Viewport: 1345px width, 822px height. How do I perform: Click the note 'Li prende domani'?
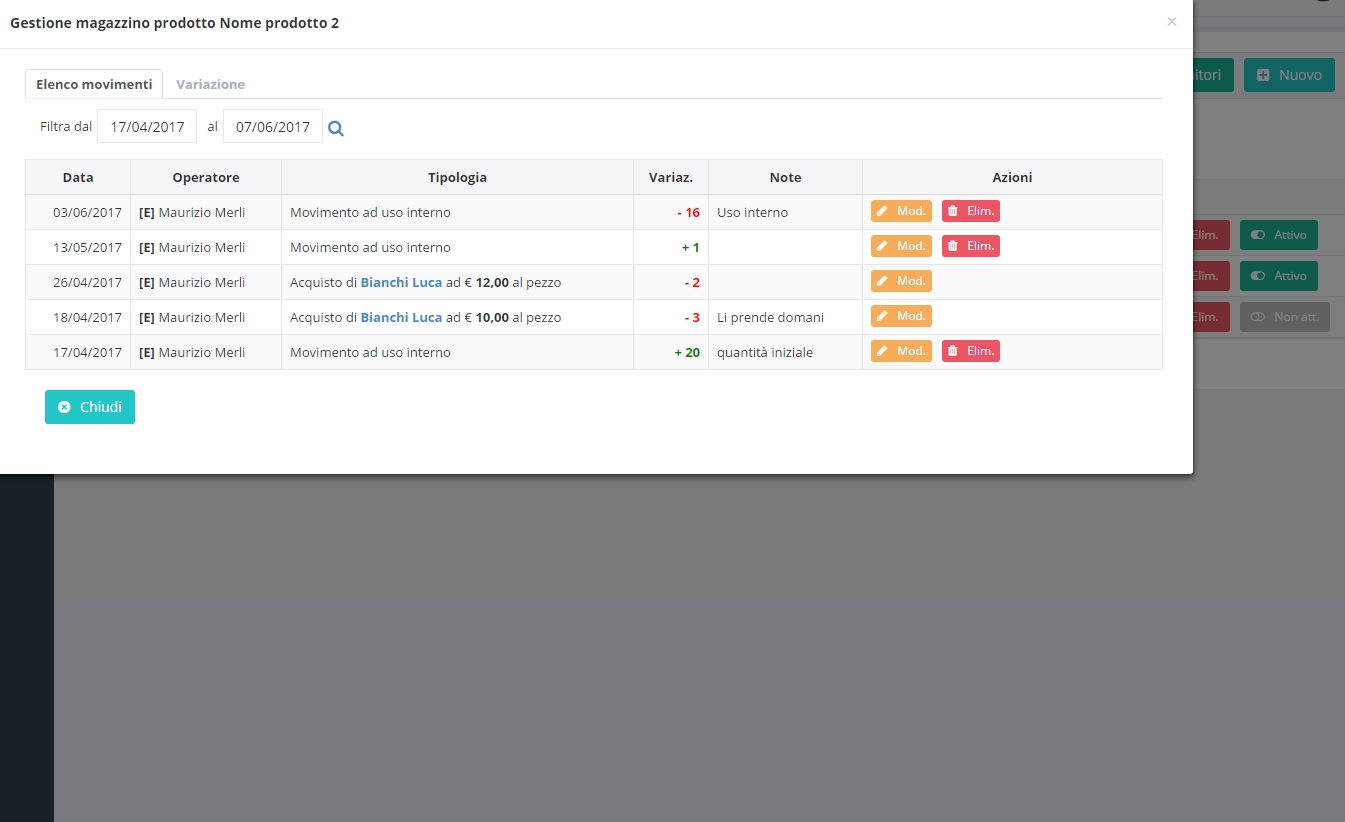coord(770,317)
